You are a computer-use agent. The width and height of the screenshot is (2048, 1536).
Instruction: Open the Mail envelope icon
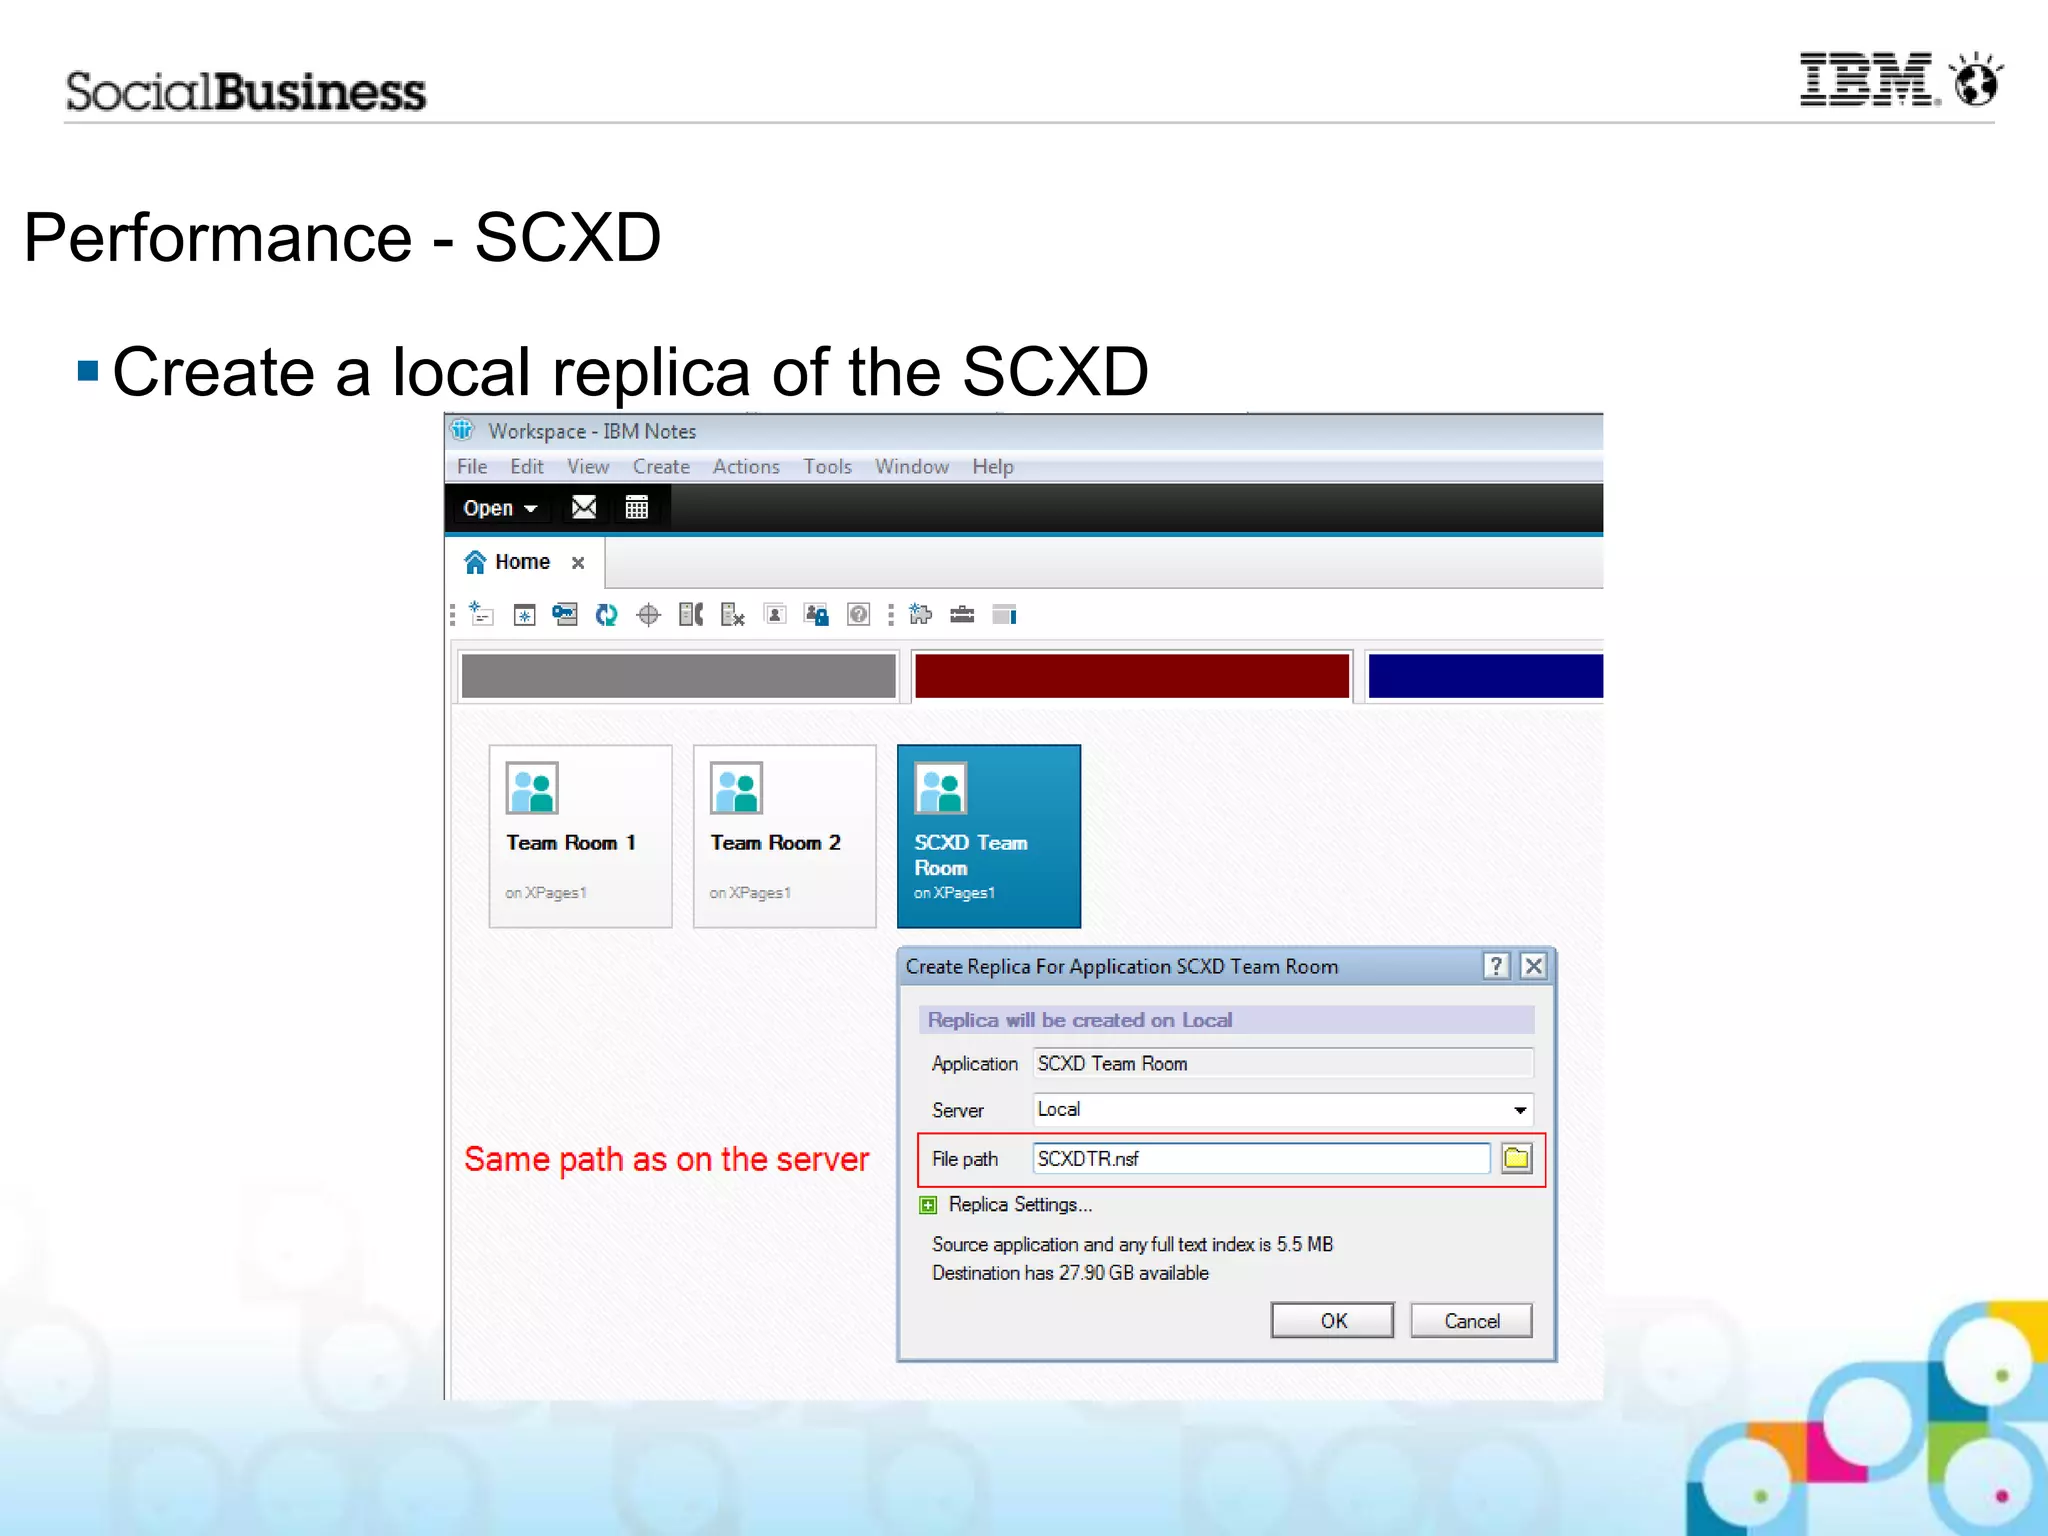click(584, 507)
